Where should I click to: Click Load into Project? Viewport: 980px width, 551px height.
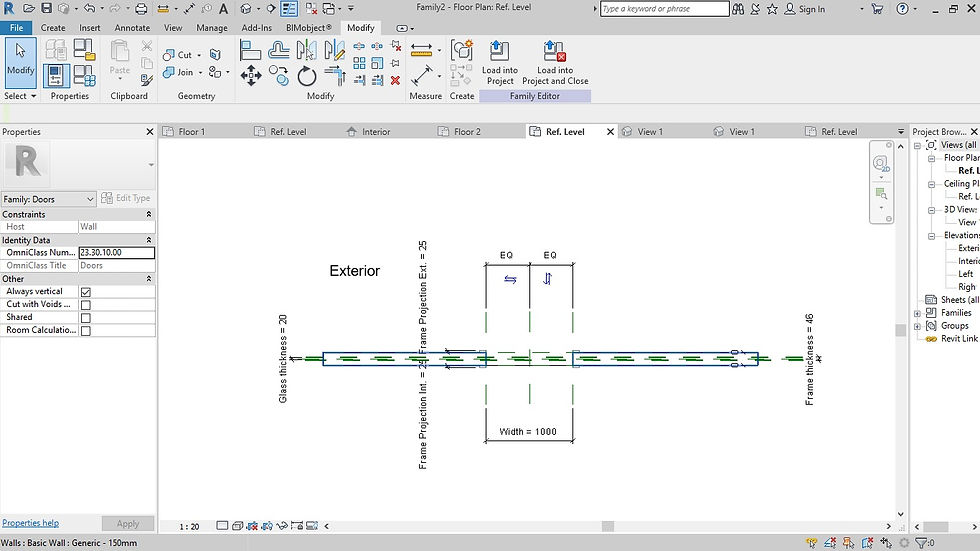(x=499, y=62)
